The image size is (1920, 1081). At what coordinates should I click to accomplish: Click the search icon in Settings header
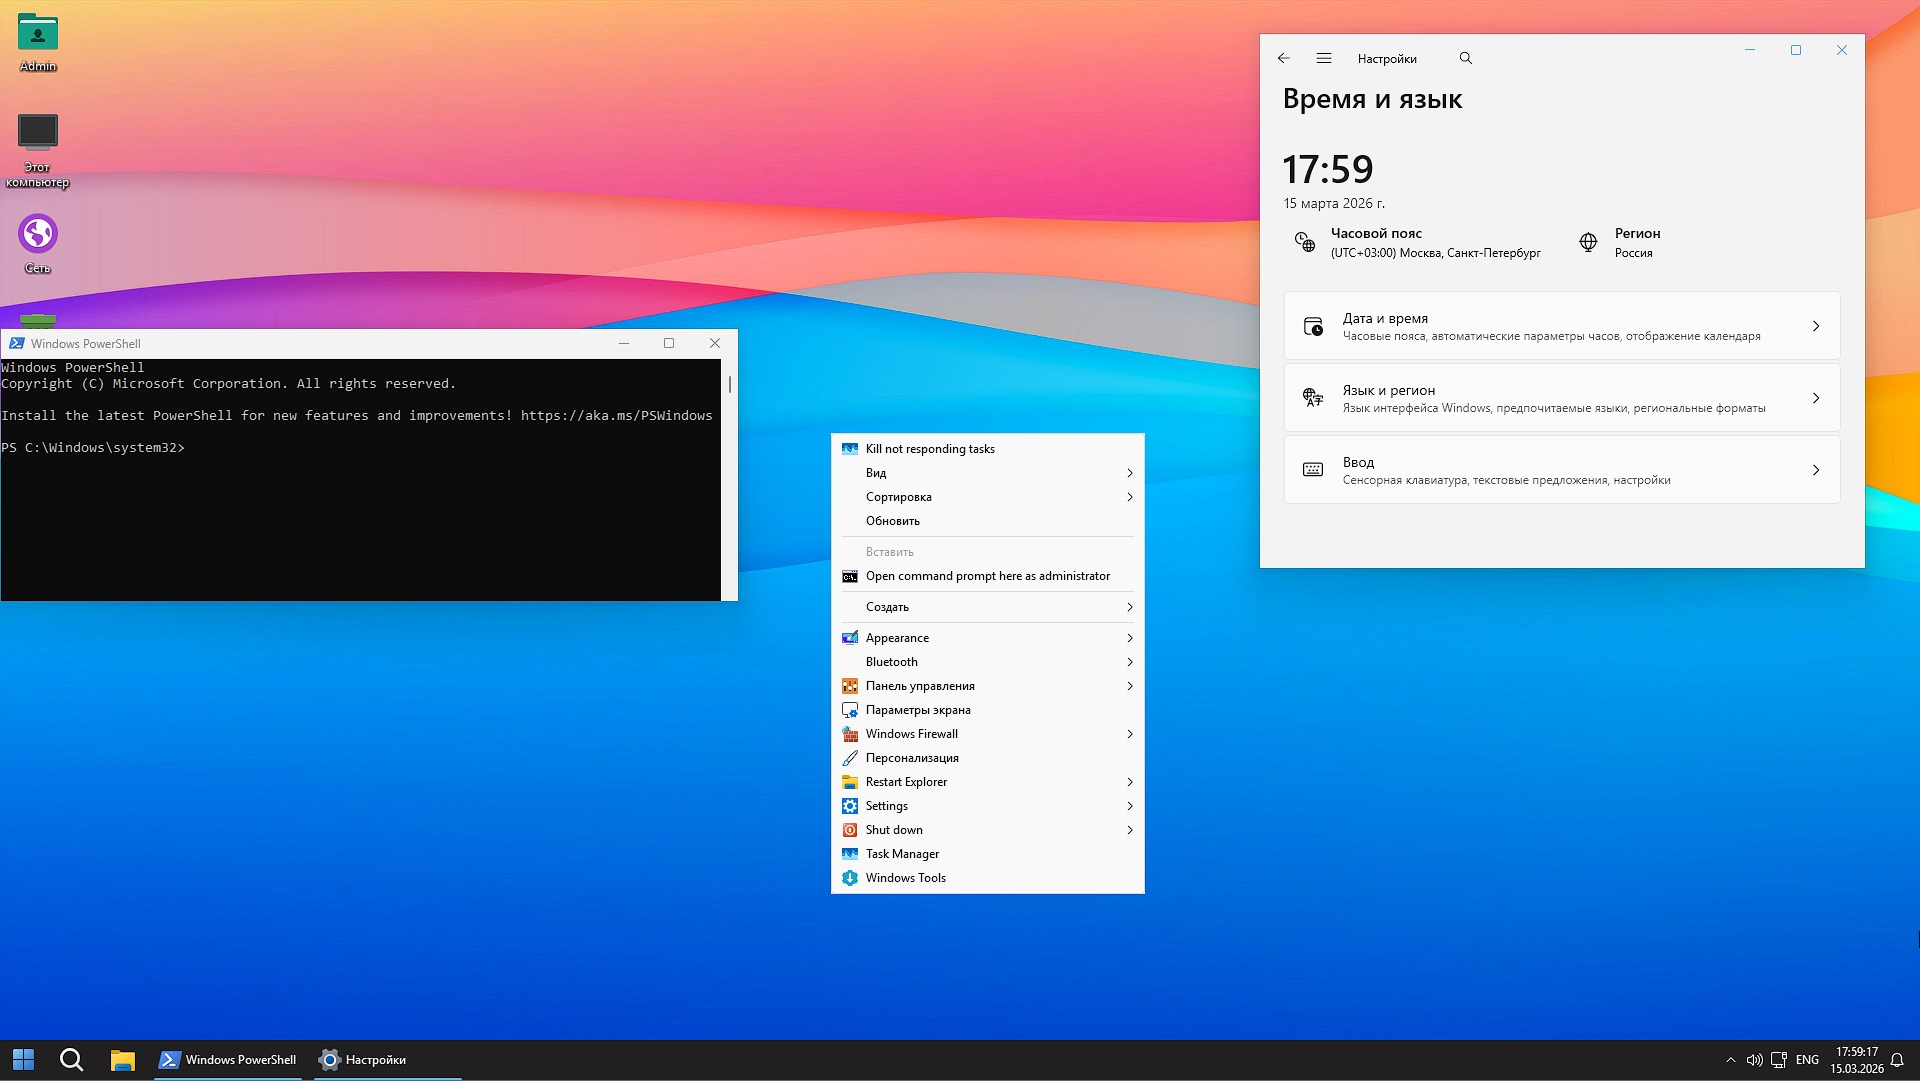tap(1464, 58)
